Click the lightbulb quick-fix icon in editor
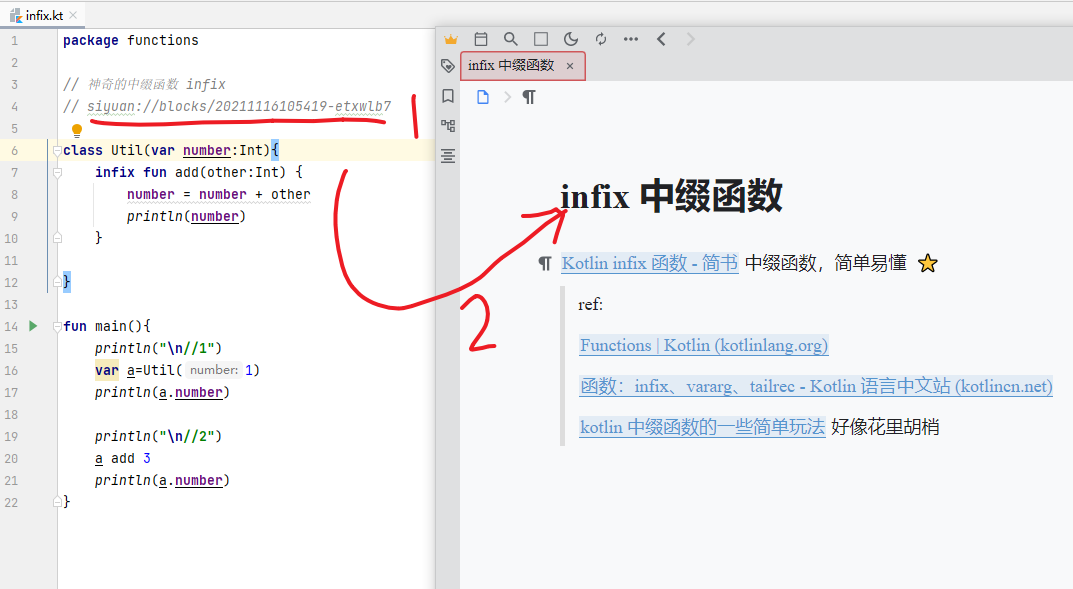Image resolution: width=1073 pixels, height=589 pixels. (77, 129)
